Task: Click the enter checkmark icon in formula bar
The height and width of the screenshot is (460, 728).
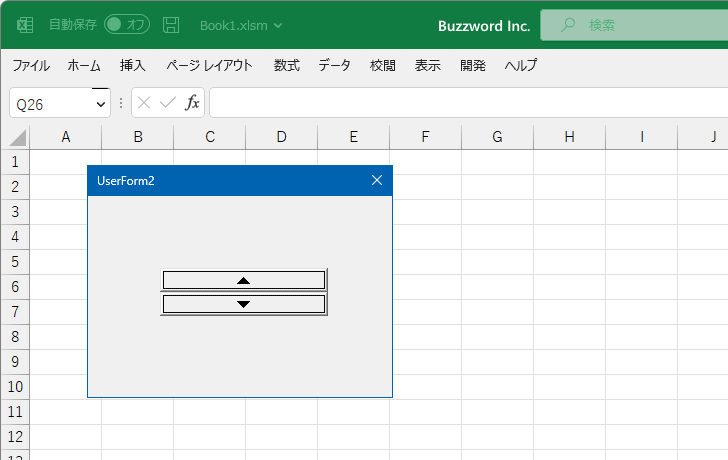Action: point(168,102)
